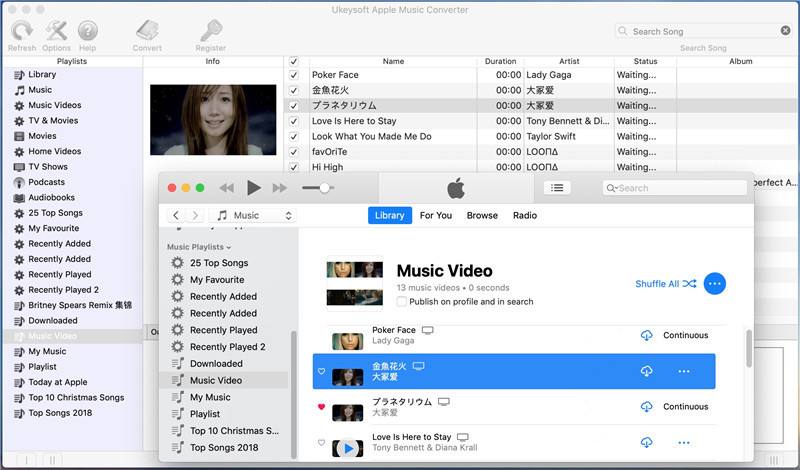Go forward with iTunes forward arrow
Screen dimensions: 800x470
click(195, 215)
